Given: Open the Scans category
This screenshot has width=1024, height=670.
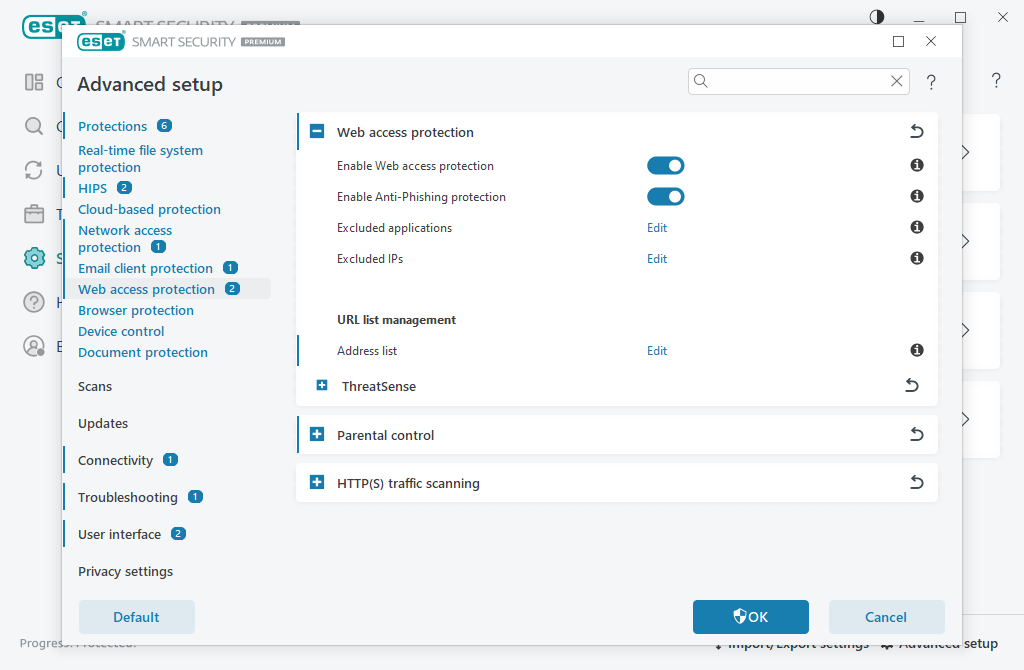Looking at the screenshot, I should coord(95,387).
